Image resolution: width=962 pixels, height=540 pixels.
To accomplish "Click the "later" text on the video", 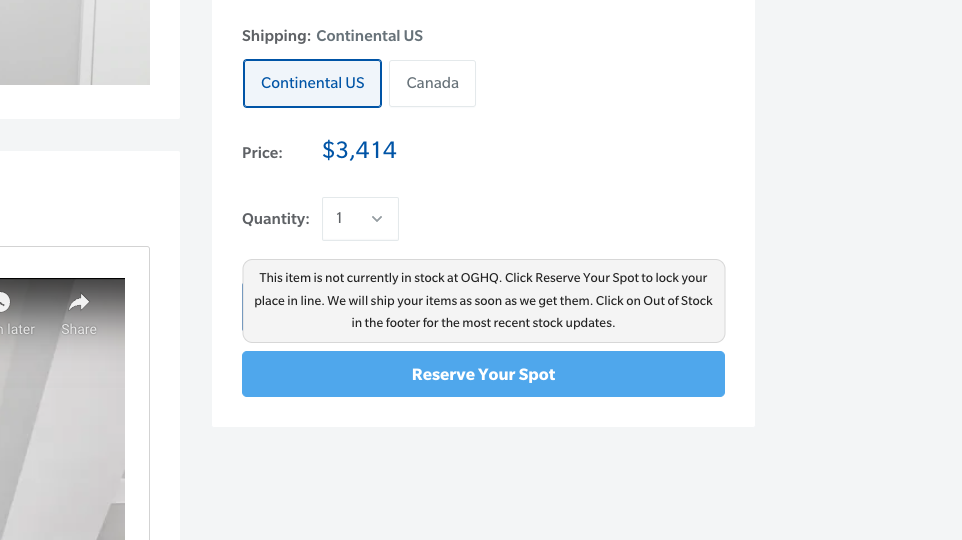I will pos(20,329).
